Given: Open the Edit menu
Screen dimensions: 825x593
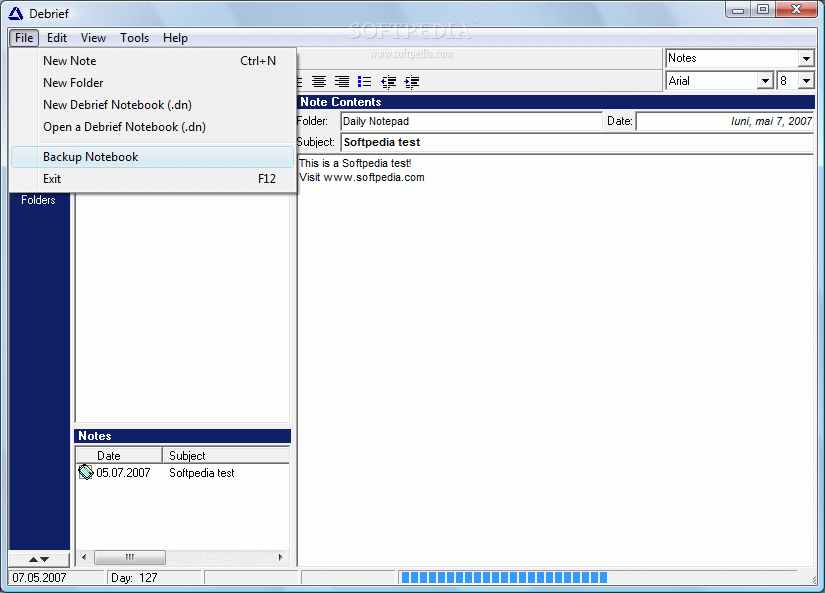Looking at the screenshot, I should click(57, 38).
